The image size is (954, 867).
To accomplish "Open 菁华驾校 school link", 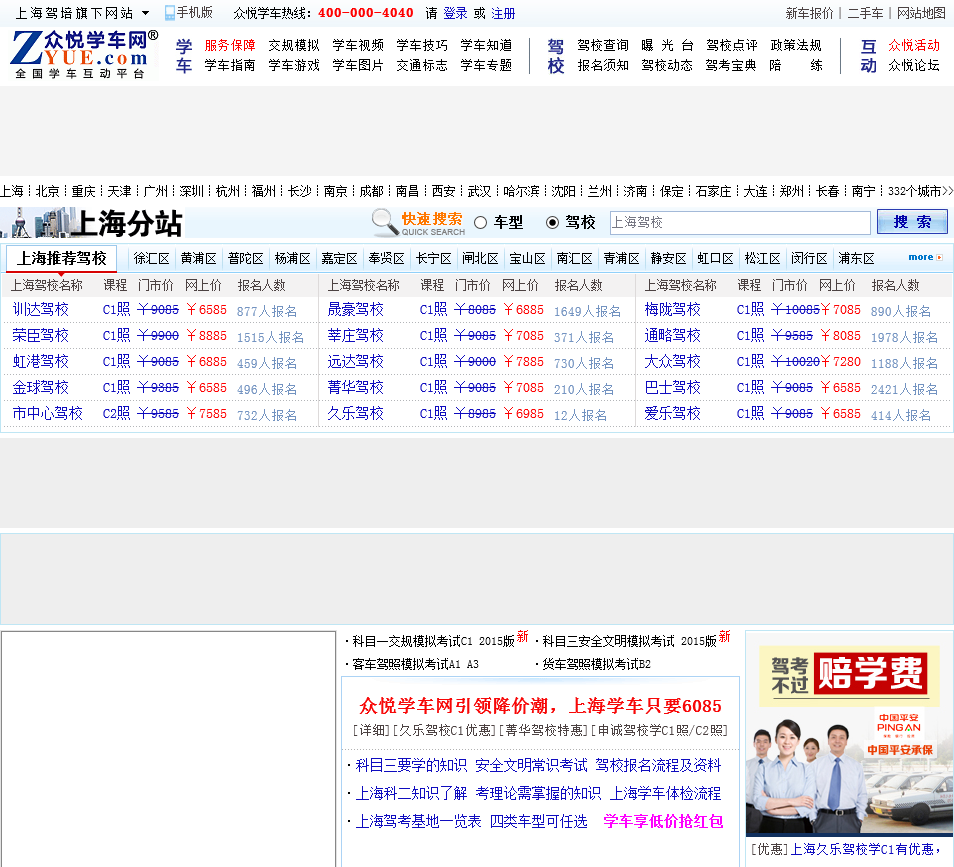I will click(356, 388).
